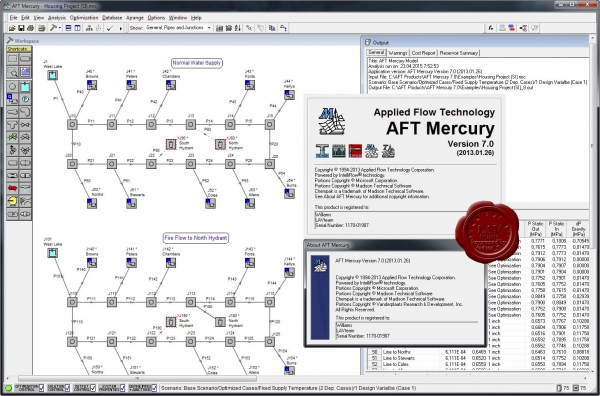This screenshot has height=396, width=600.
Task: Toggle the Solution Control status checkbox
Action: coord(67,388)
